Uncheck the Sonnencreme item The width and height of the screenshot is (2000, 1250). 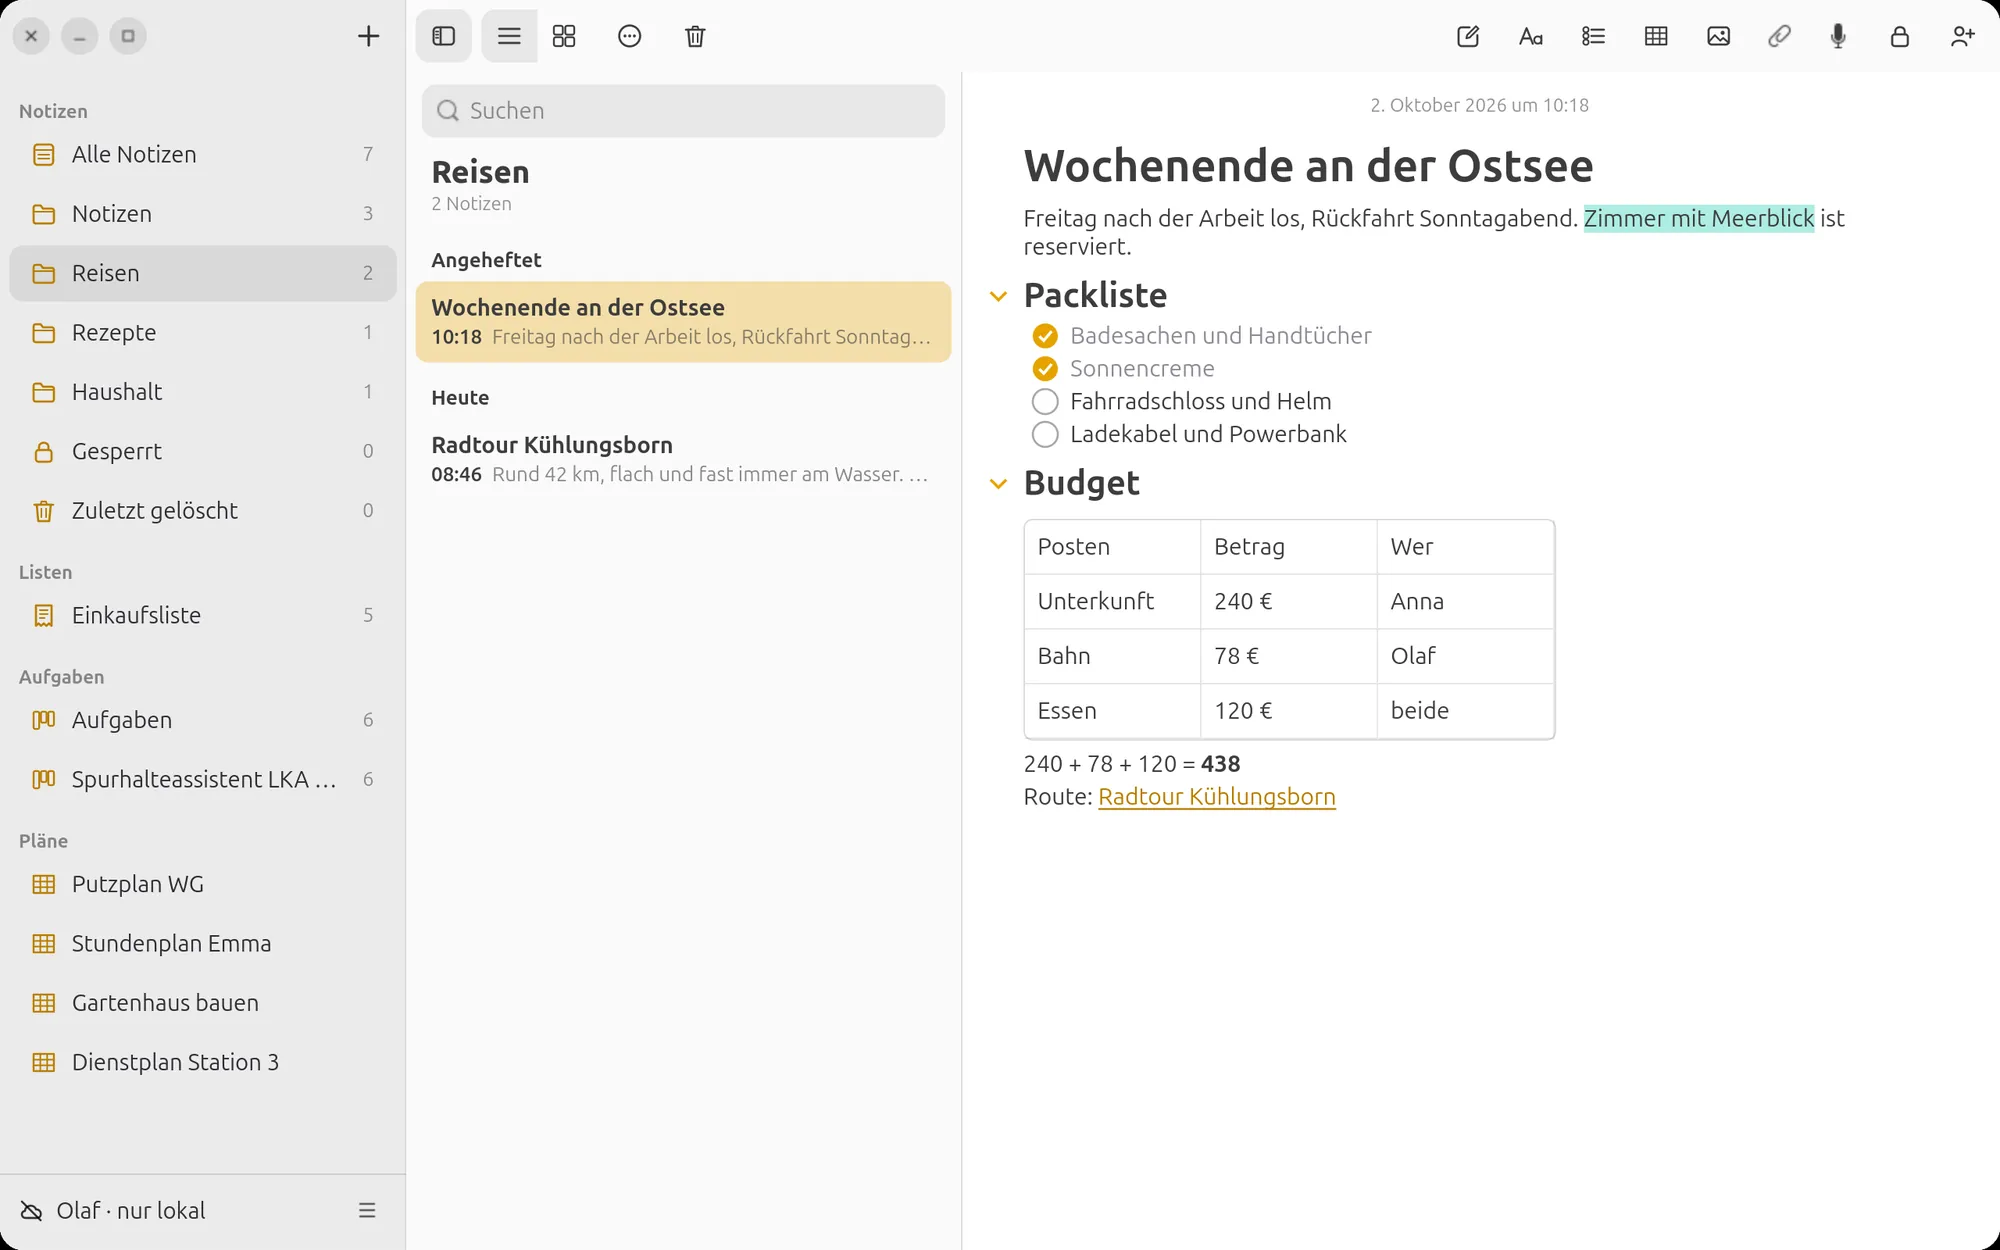(x=1045, y=369)
